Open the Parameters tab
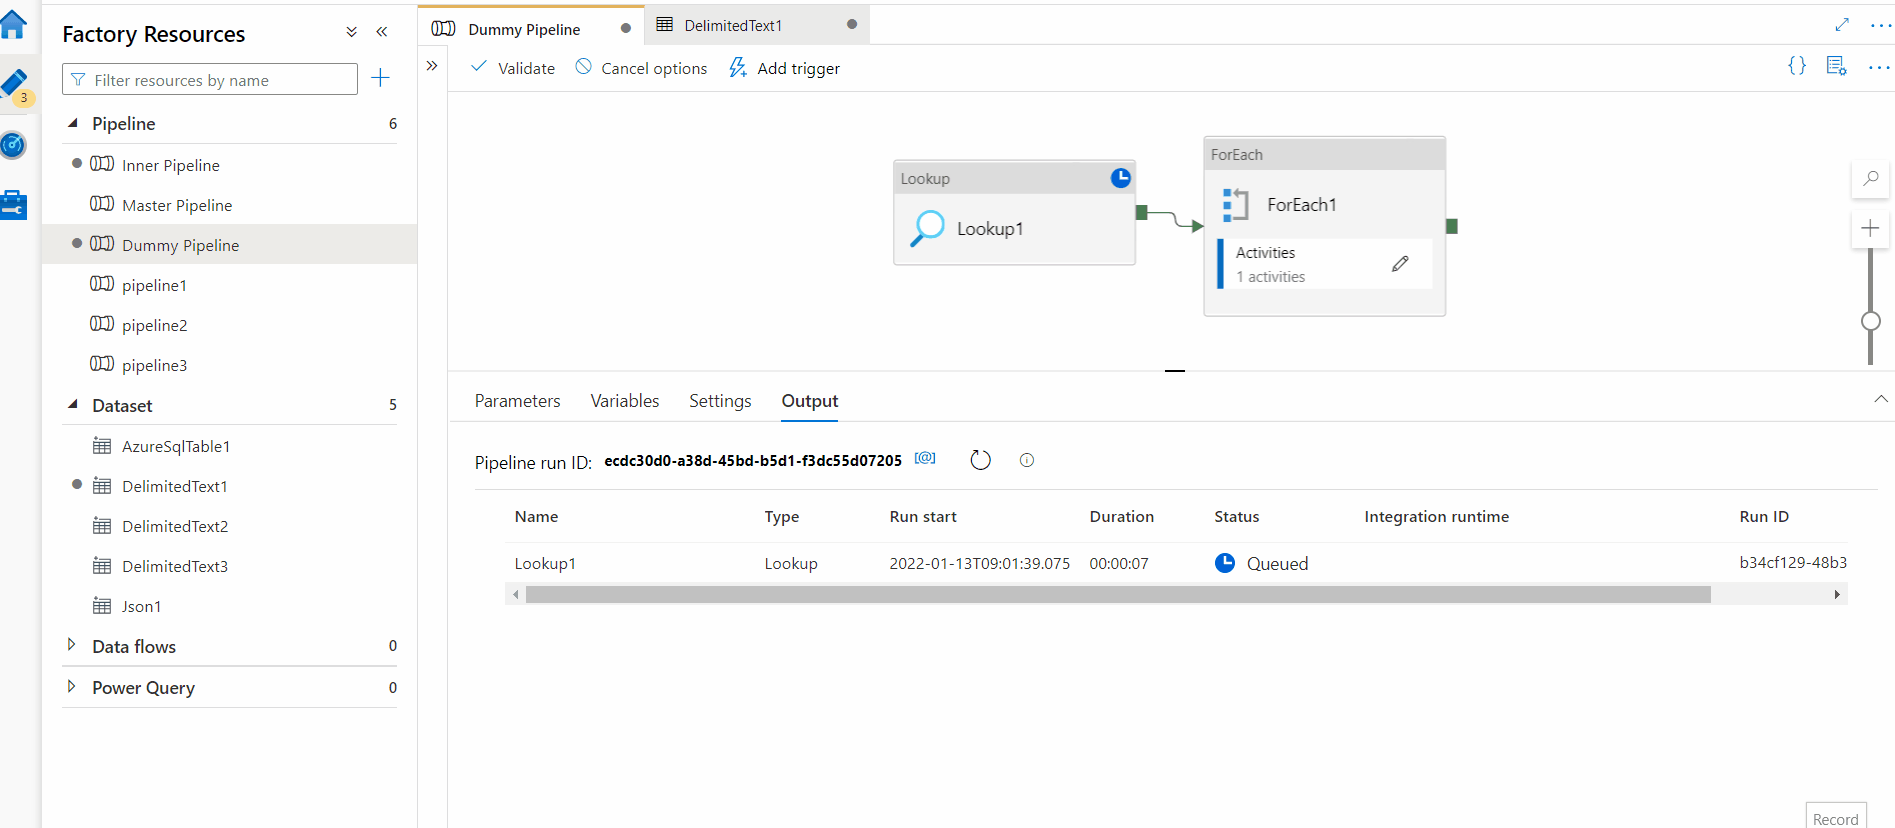 tap(517, 401)
